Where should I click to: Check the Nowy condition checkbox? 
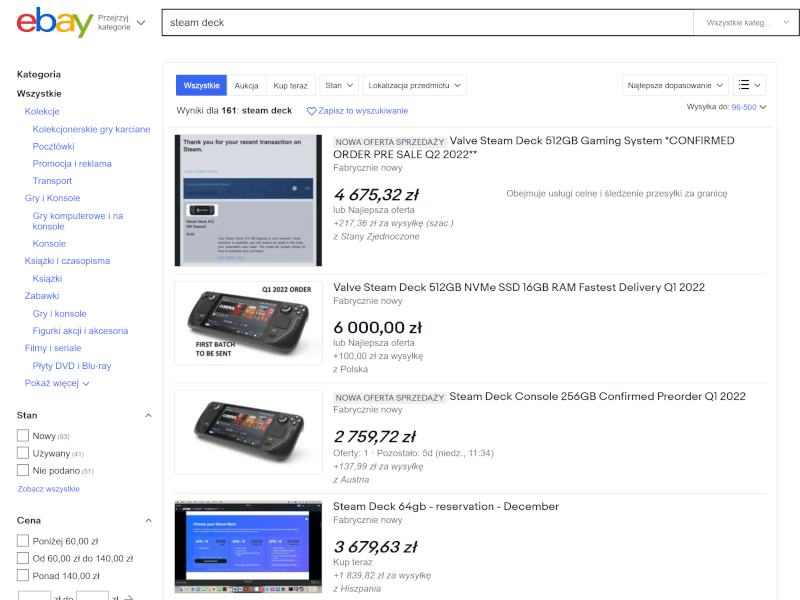(x=23, y=436)
